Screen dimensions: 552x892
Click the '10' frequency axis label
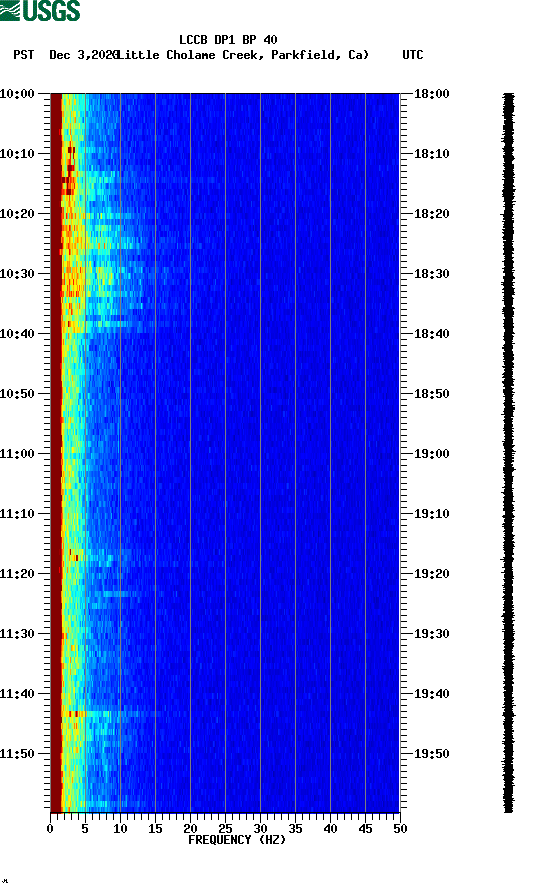pyautogui.click(x=120, y=829)
